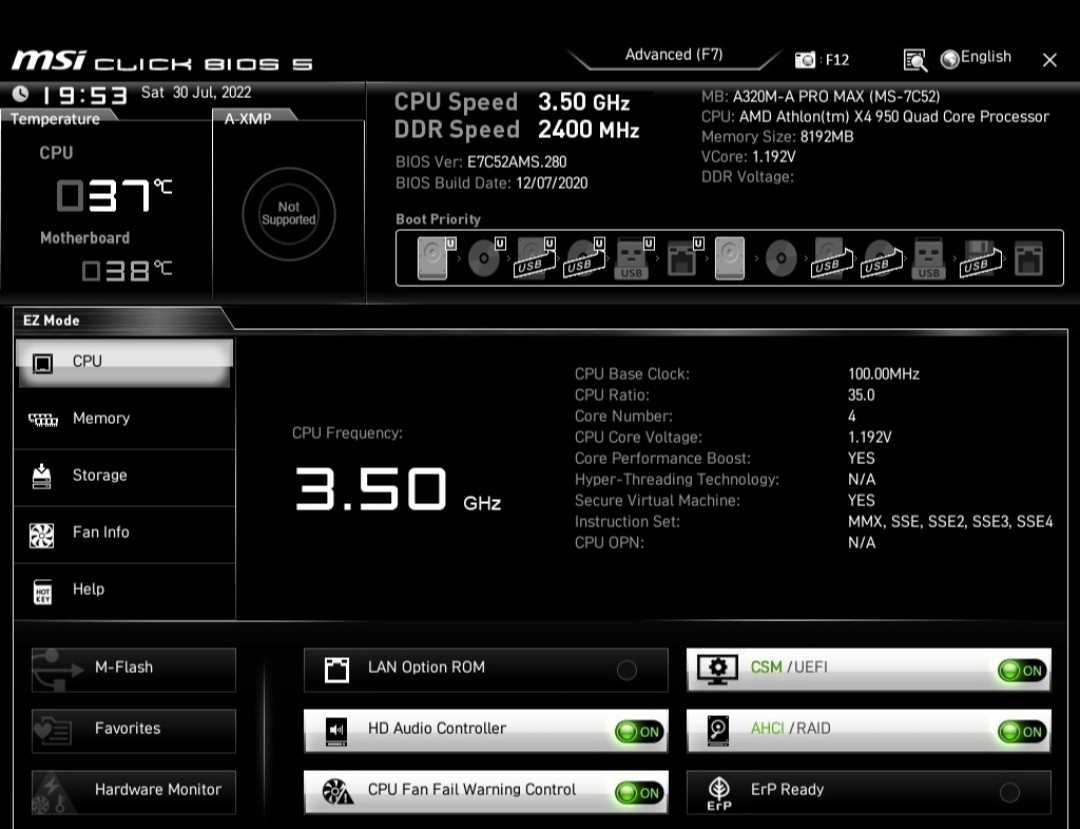Close the BIOS setup with the X

(1049, 61)
